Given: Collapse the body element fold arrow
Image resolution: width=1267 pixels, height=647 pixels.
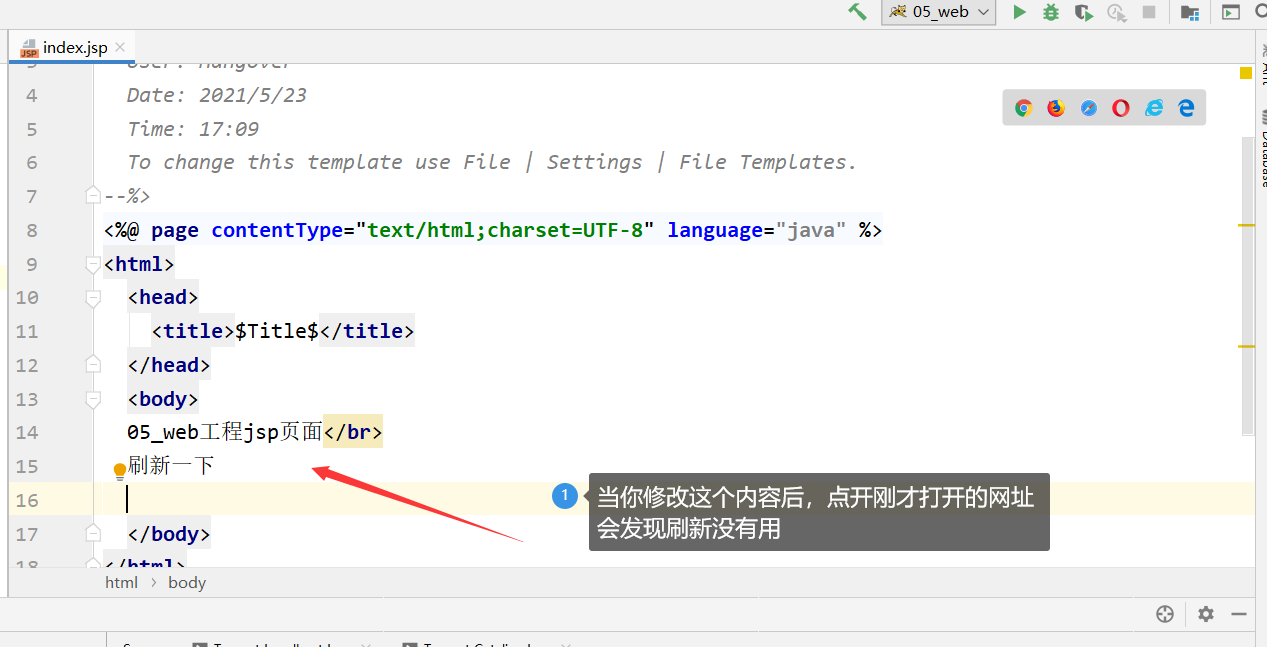Looking at the screenshot, I should [x=93, y=399].
